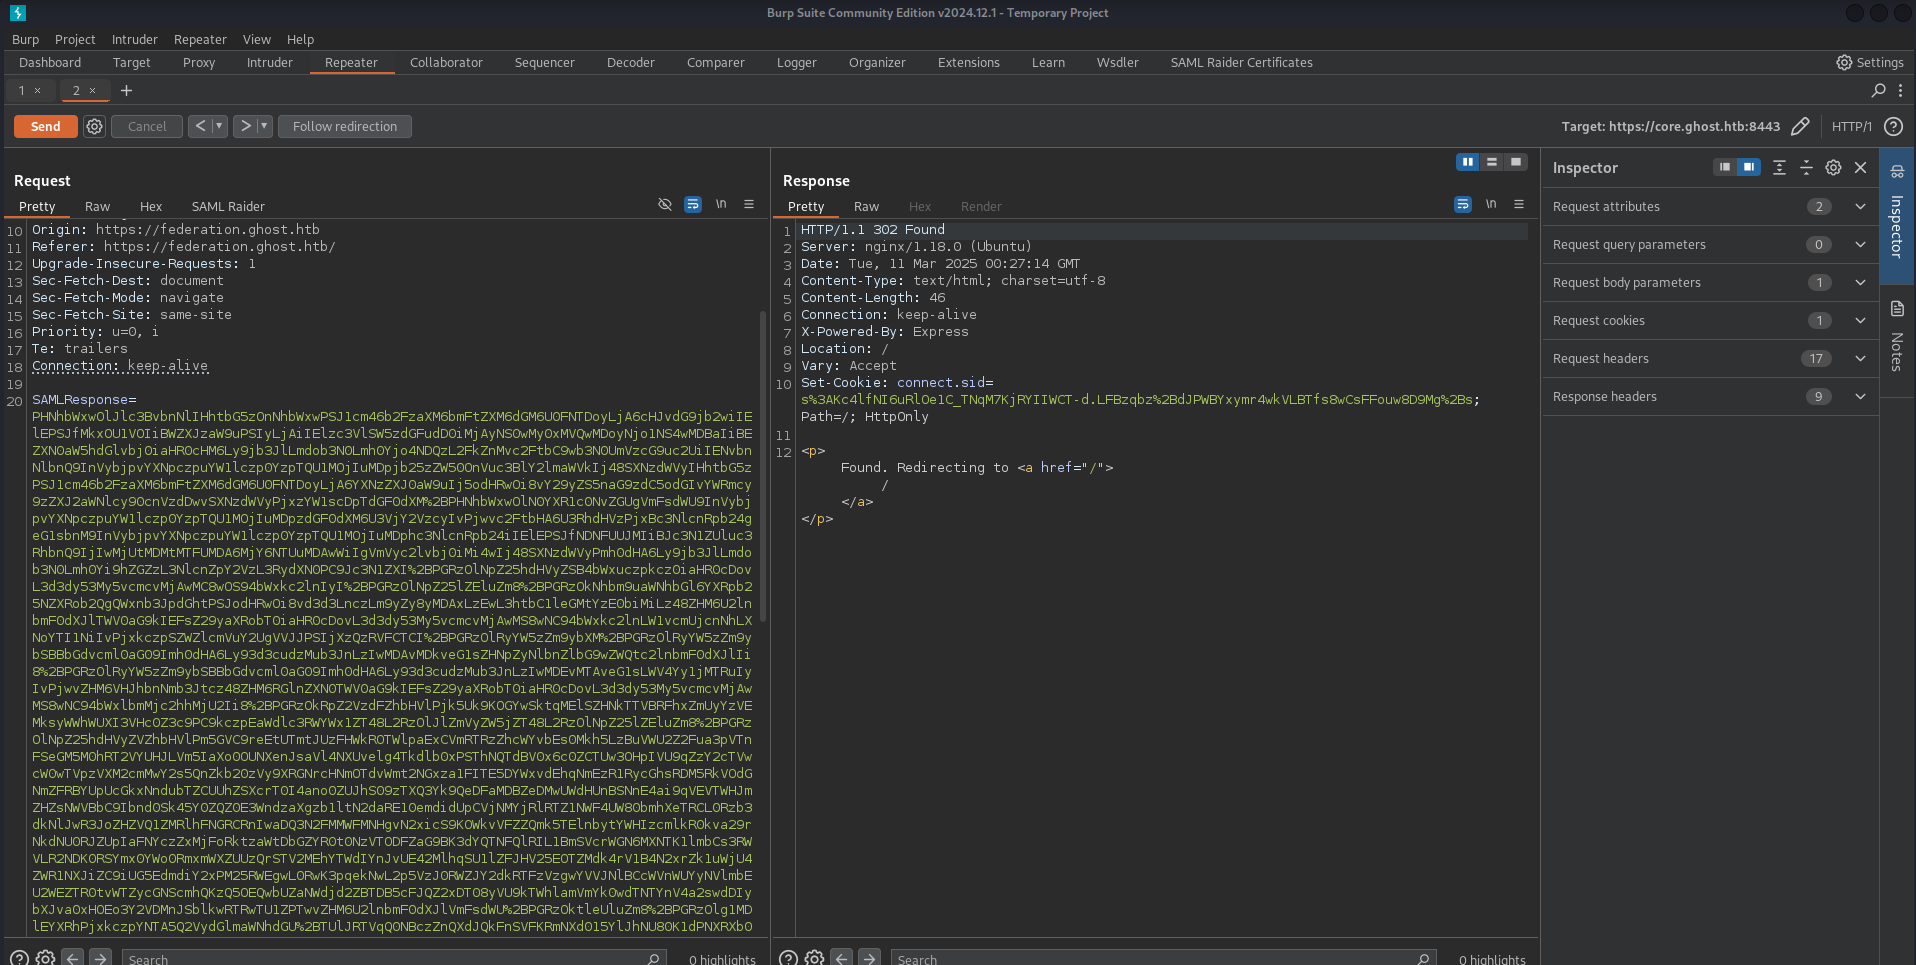Open Burp Settings

[1869, 62]
